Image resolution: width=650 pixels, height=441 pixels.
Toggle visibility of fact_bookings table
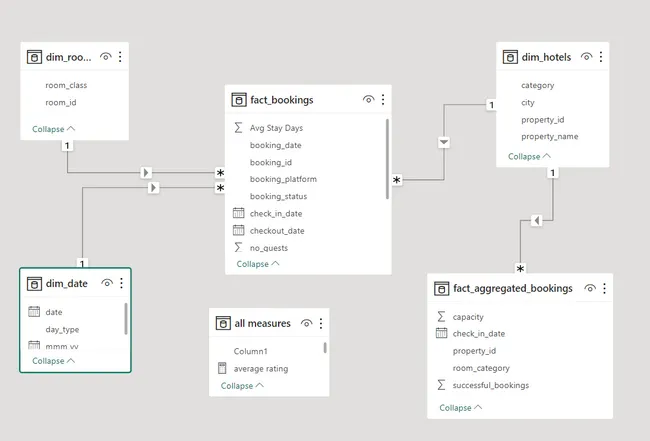tap(369, 99)
